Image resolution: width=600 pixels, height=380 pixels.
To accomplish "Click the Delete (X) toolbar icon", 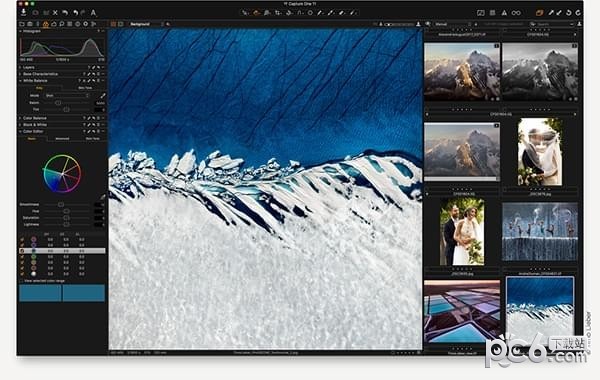I will coord(55,13).
